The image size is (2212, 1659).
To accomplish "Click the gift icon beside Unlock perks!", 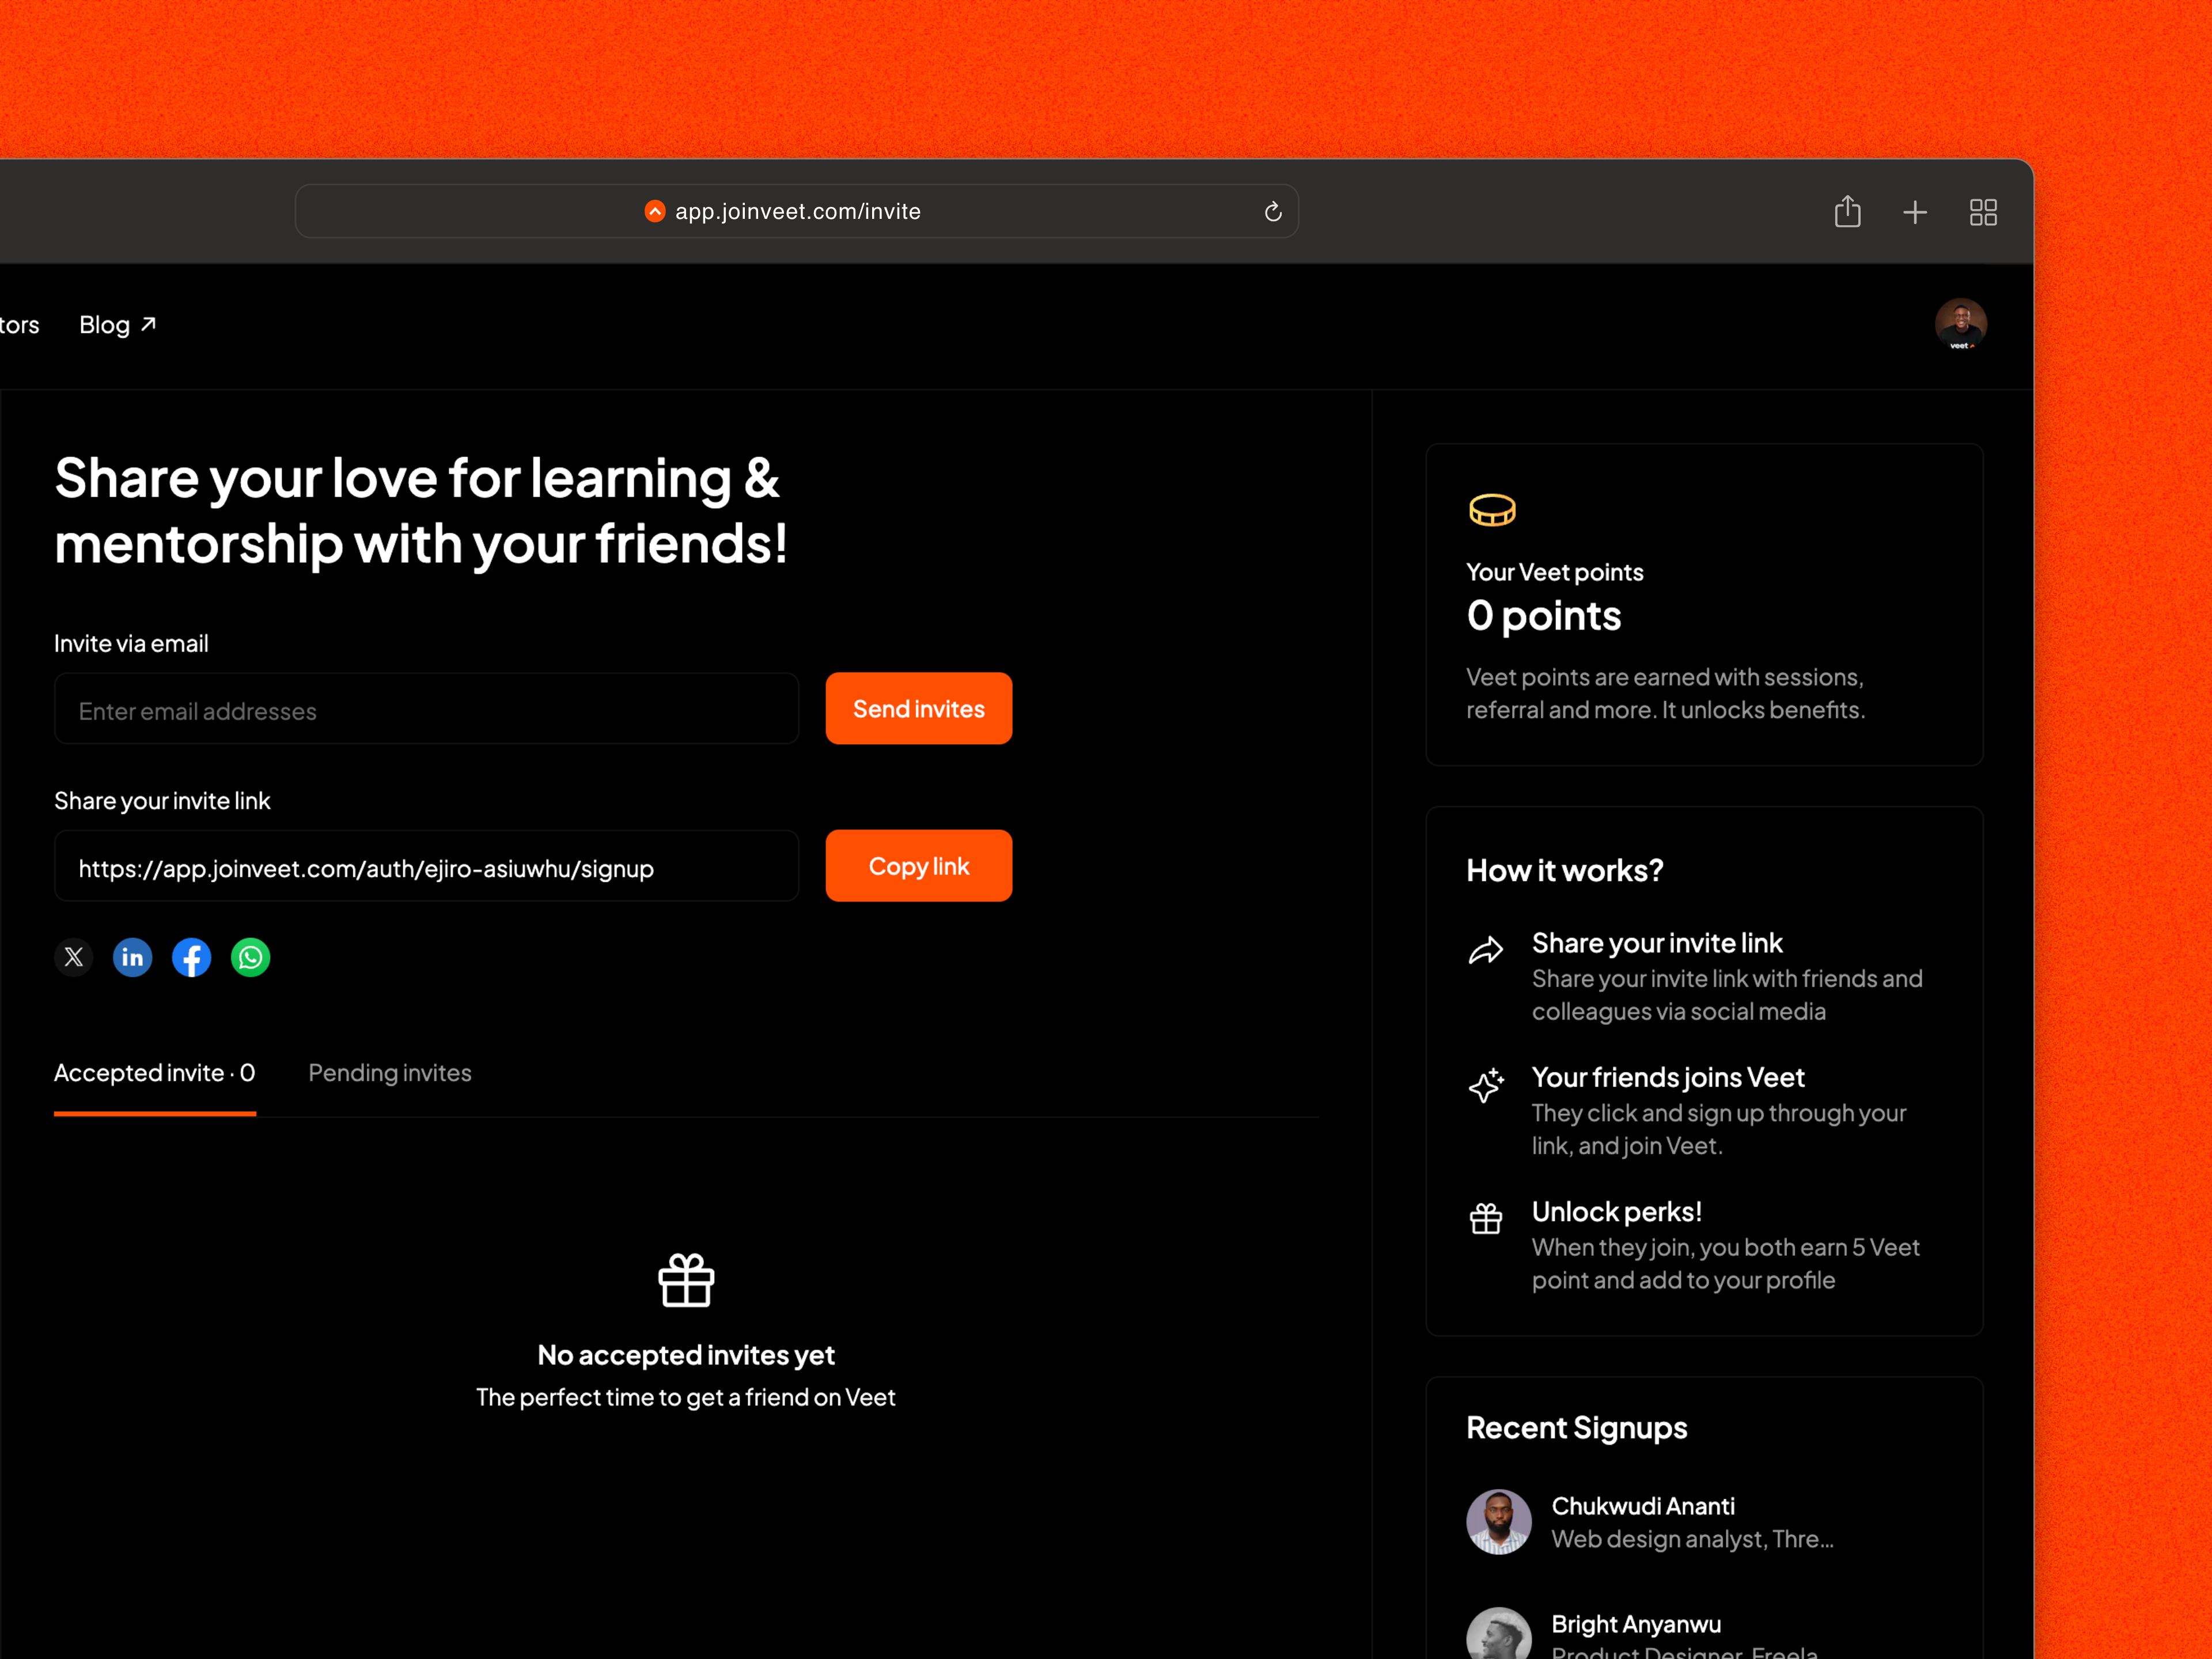I will (x=1485, y=1218).
